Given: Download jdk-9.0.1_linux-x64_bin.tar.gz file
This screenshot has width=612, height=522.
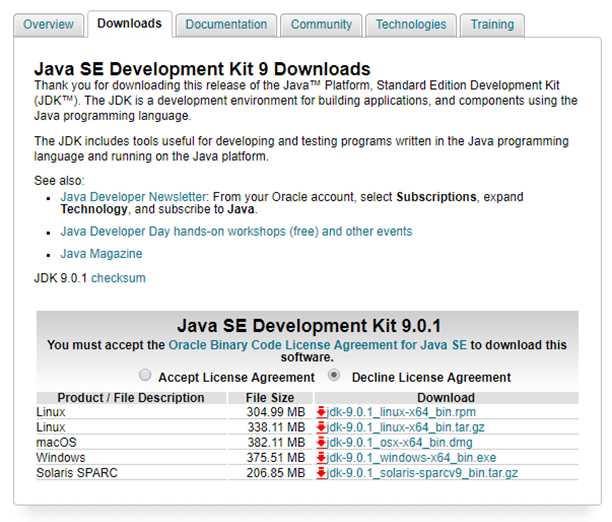Looking at the screenshot, I should point(405,427).
